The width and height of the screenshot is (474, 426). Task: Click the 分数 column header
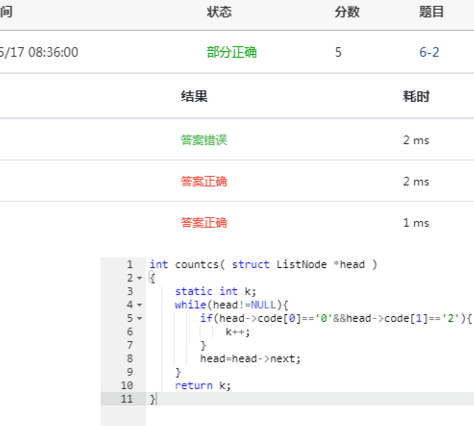(x=347, y=12)
